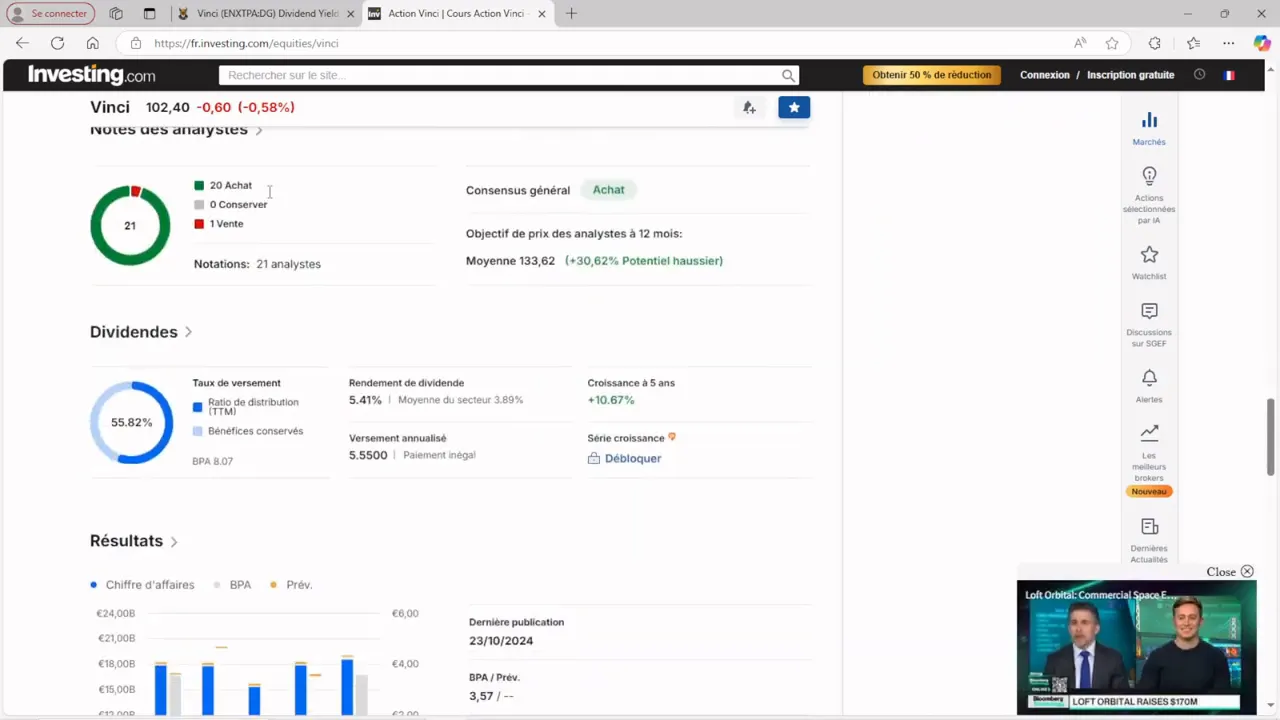Click Obtenir 50 % de réduction button
Image resolution: width=1280 pixels, height=720 pixels.
pyautogui.click(x=932, y=75)
